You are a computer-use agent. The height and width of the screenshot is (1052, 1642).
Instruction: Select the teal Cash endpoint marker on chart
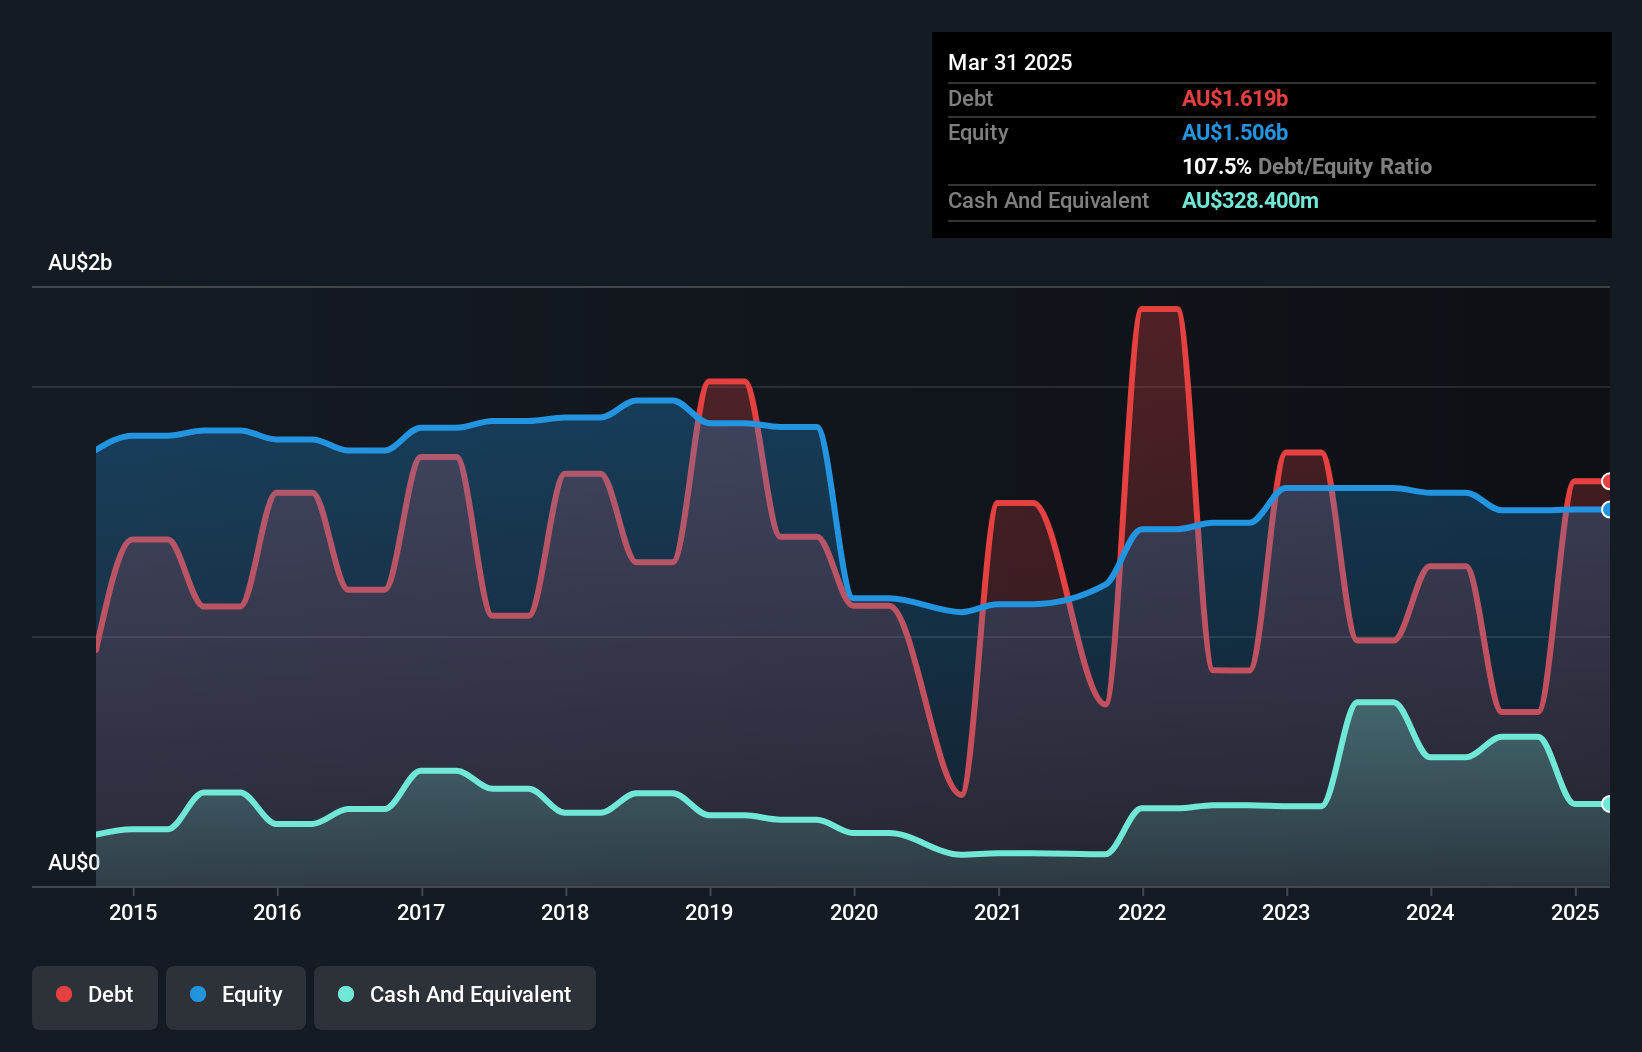coord(1607,803)
